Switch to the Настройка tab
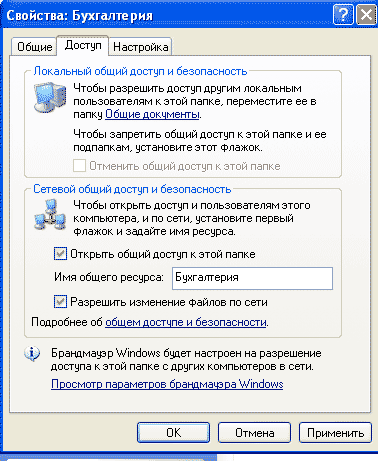378x461 pixels. tap(140, 47)
